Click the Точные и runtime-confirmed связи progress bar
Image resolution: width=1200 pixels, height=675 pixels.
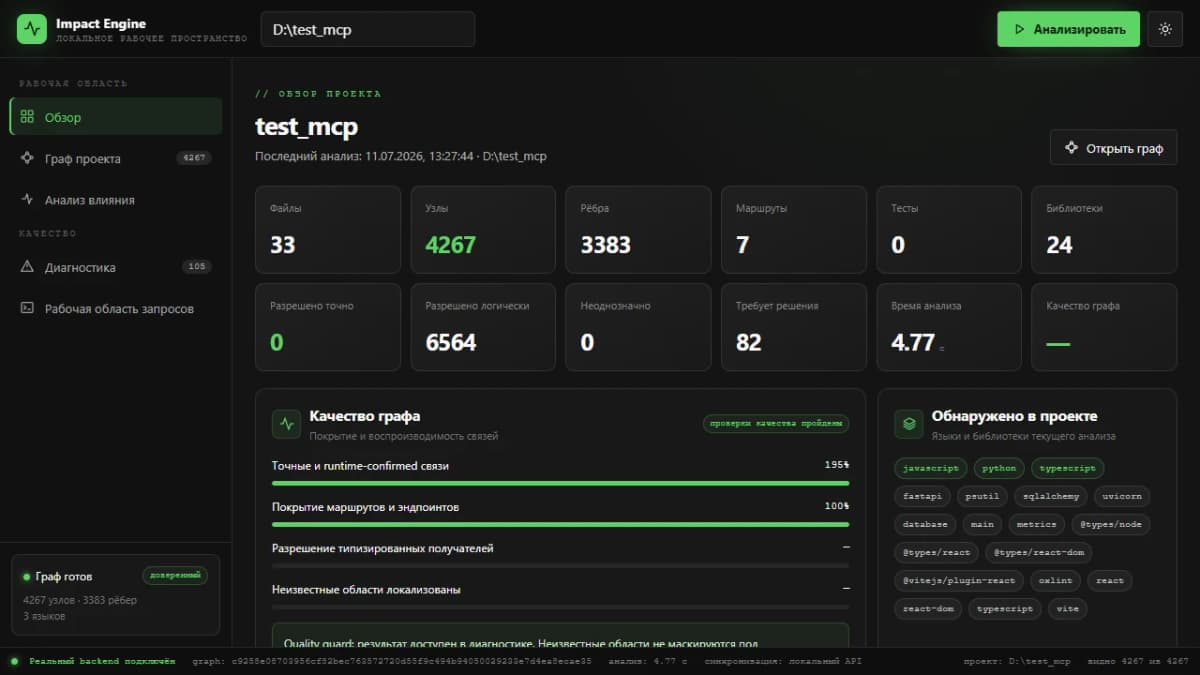[560, 482]
